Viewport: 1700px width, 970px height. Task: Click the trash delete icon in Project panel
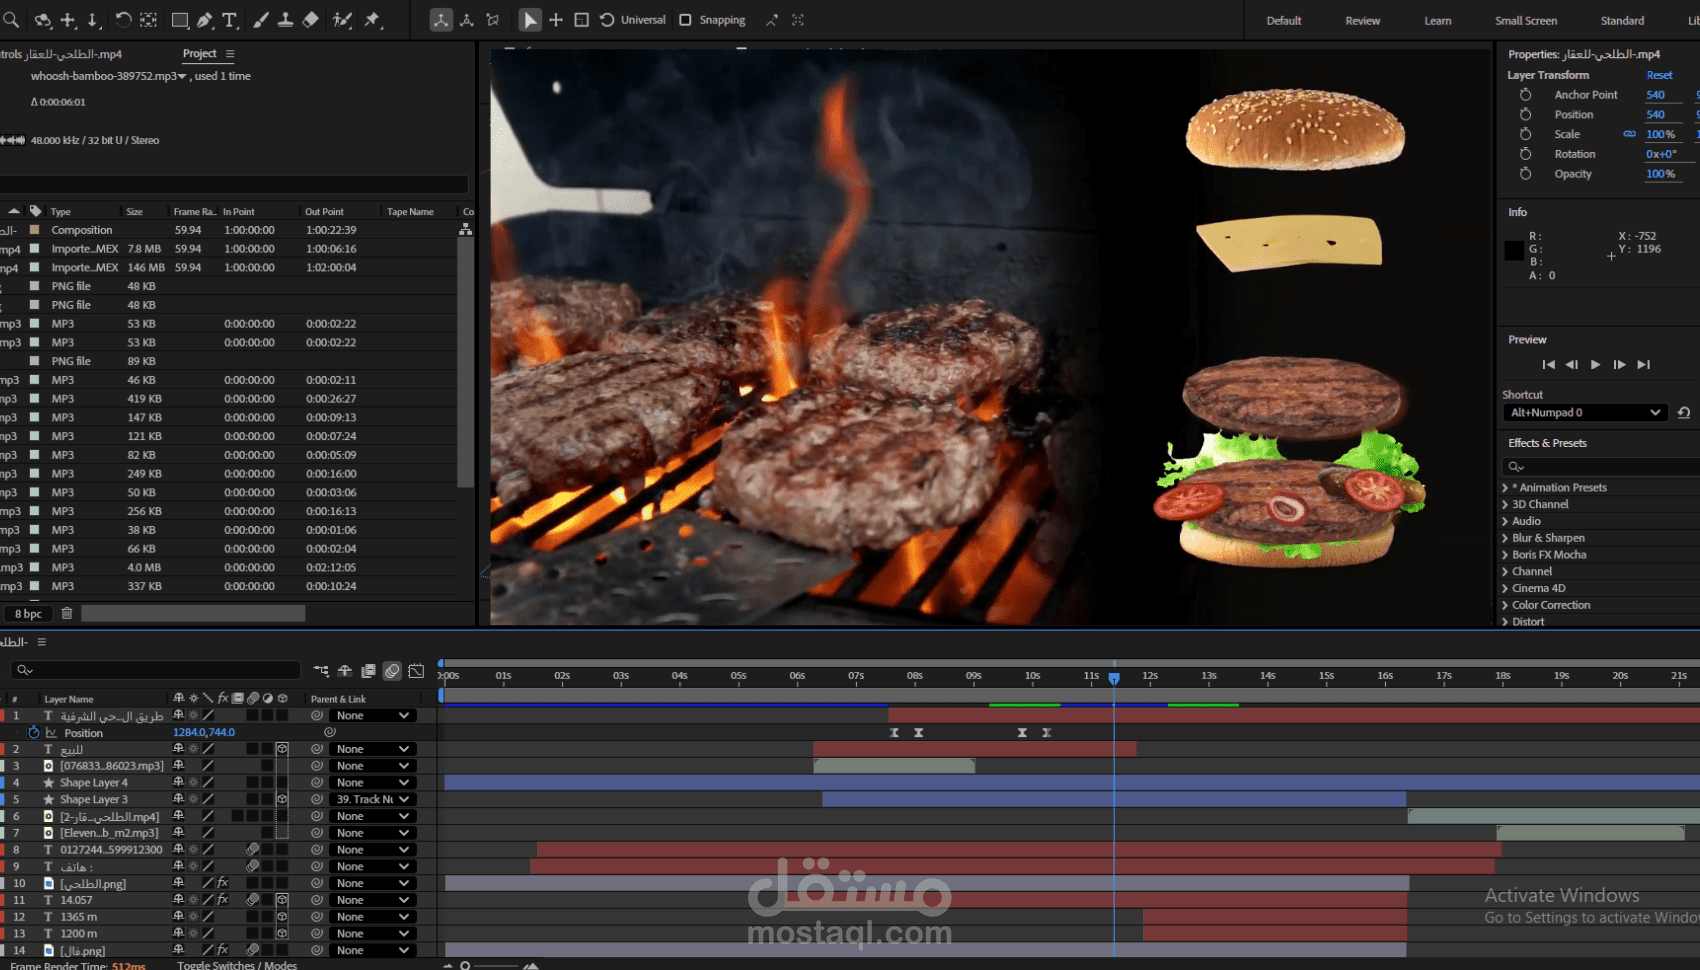tap(67, 613)
